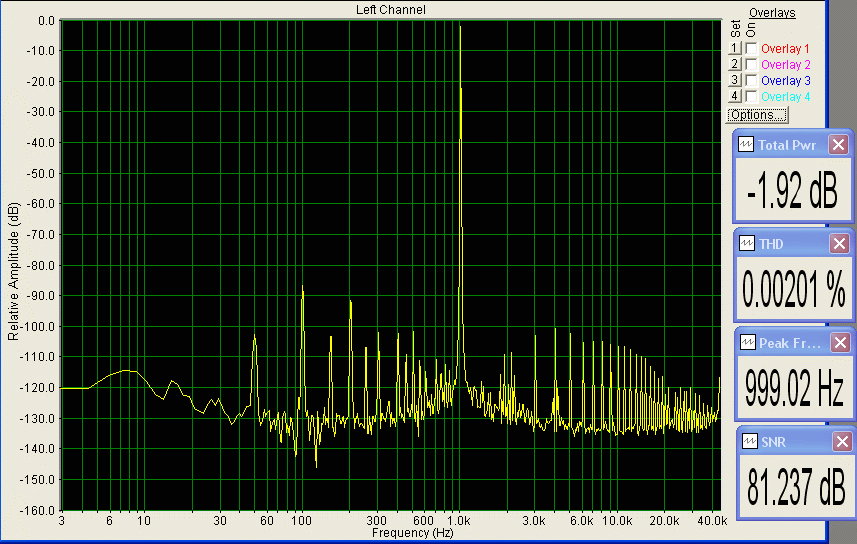Click the Overlay 4 cyan label
Screen dimensions: 857x544
click(x=786, y=97)
